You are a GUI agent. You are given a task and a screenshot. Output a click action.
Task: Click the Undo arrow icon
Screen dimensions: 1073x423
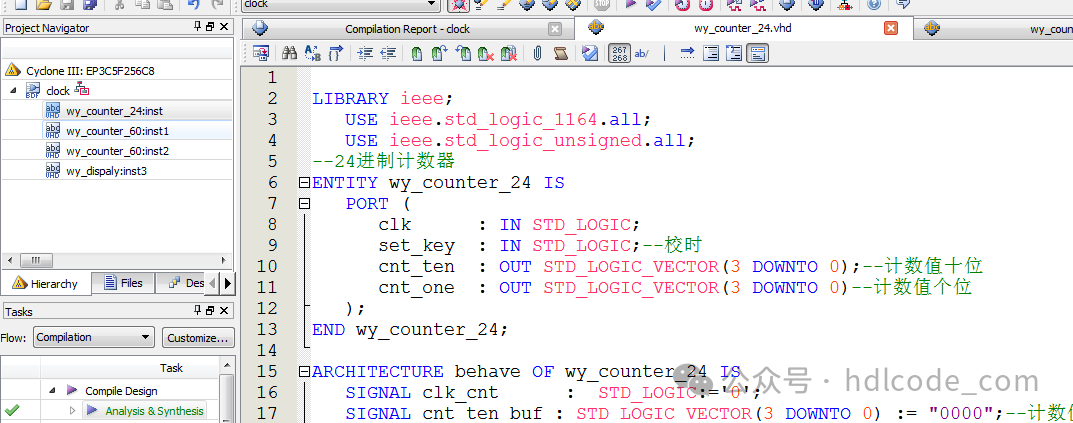click(194, 4)
